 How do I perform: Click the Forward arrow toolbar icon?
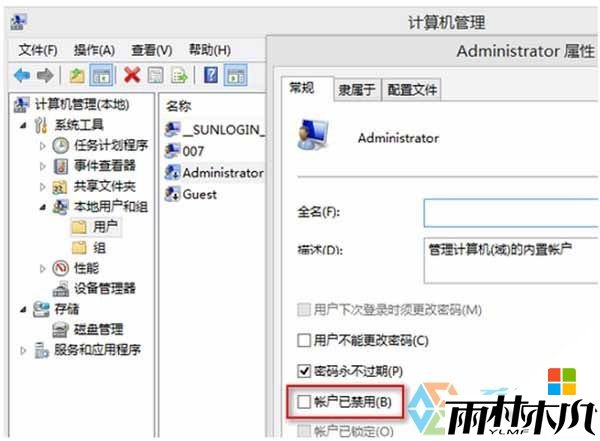[x=45, y=75]
